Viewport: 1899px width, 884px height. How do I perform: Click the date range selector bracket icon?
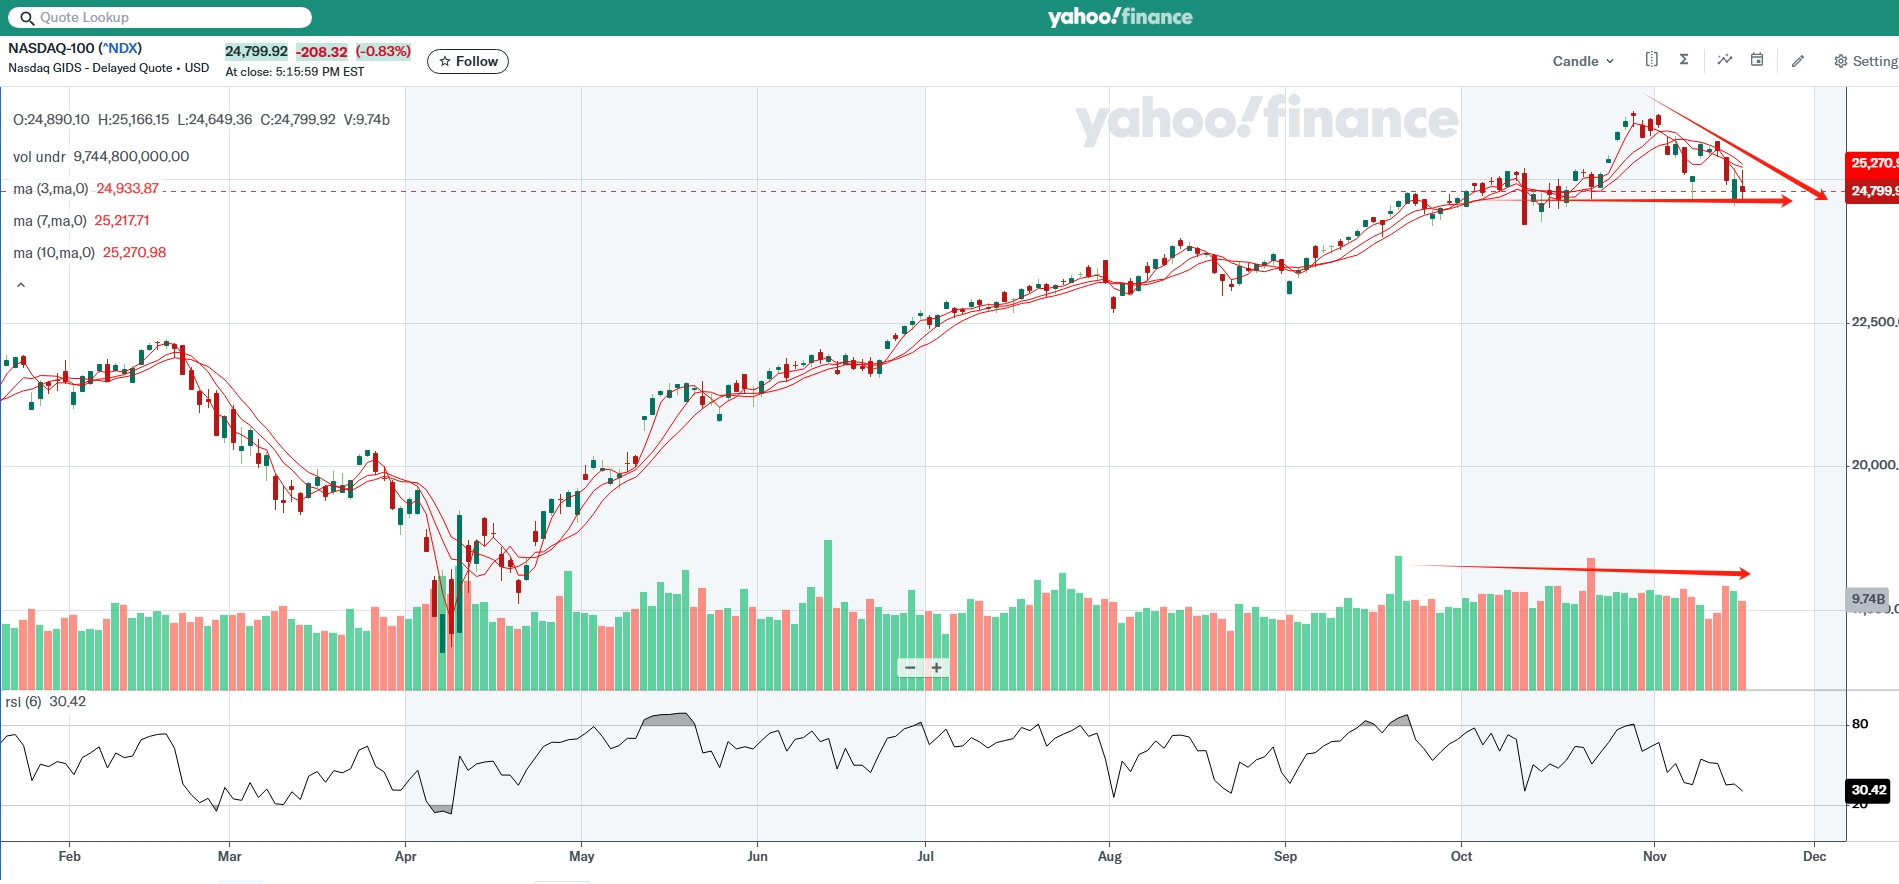pos(1651,60)
